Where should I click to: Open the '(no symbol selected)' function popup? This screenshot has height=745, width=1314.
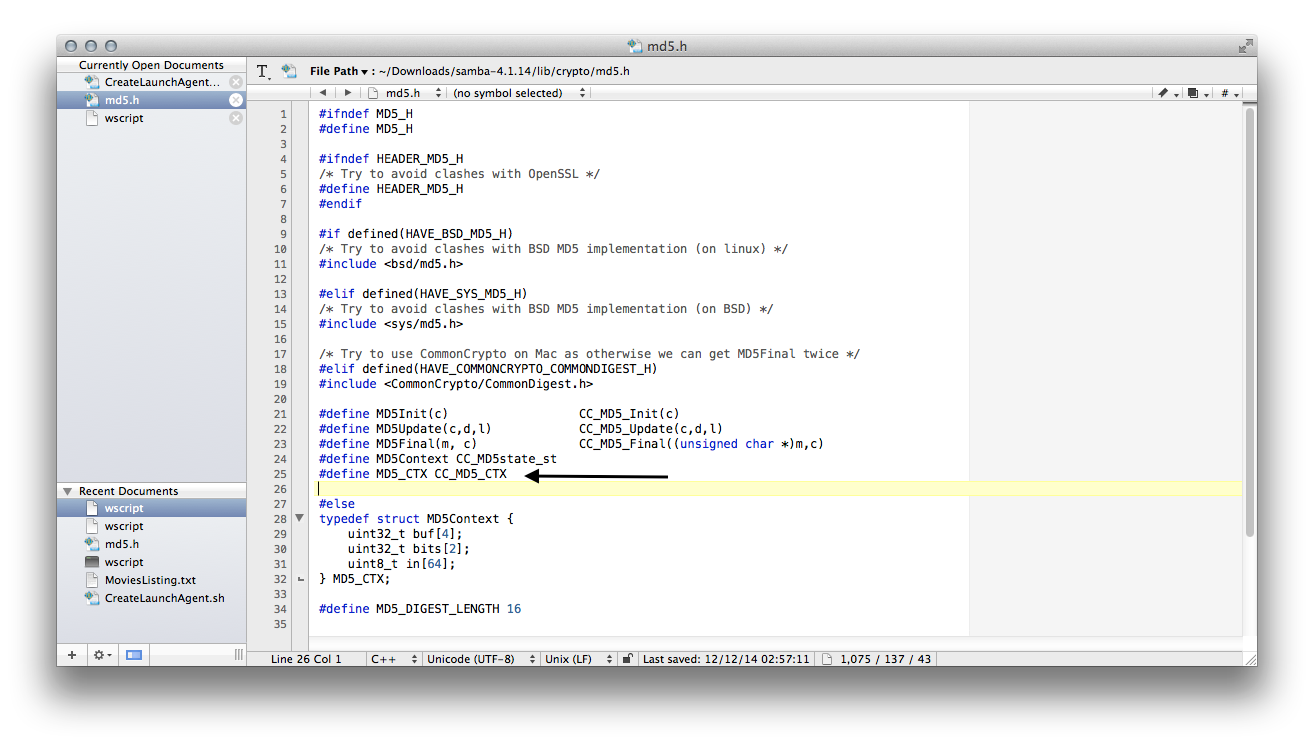coord(520,93)
